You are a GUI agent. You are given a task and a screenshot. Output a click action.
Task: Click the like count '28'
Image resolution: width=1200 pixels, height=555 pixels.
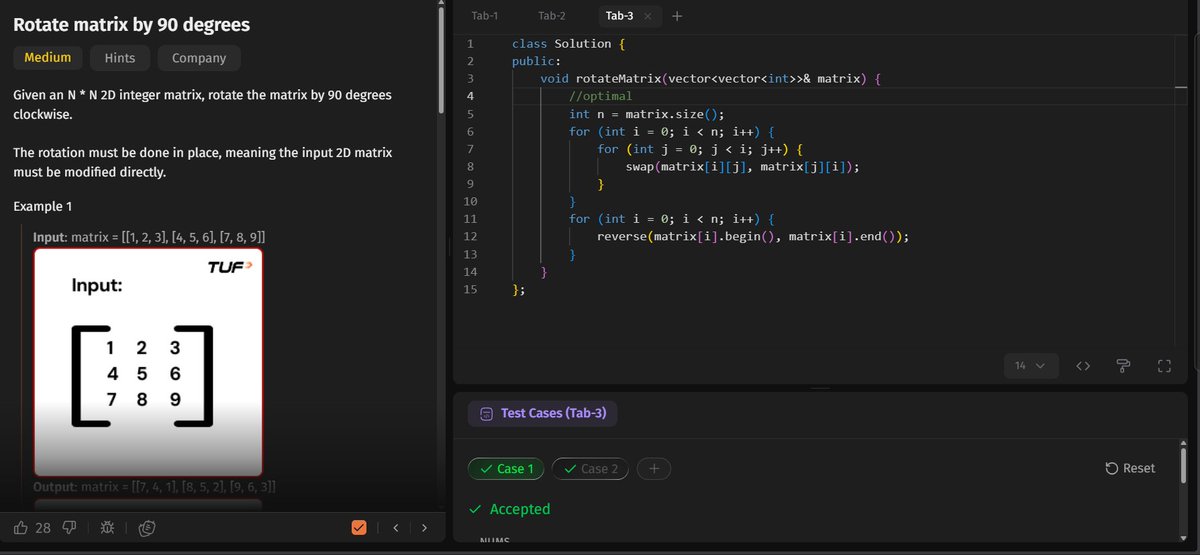[x=43, y=528]
